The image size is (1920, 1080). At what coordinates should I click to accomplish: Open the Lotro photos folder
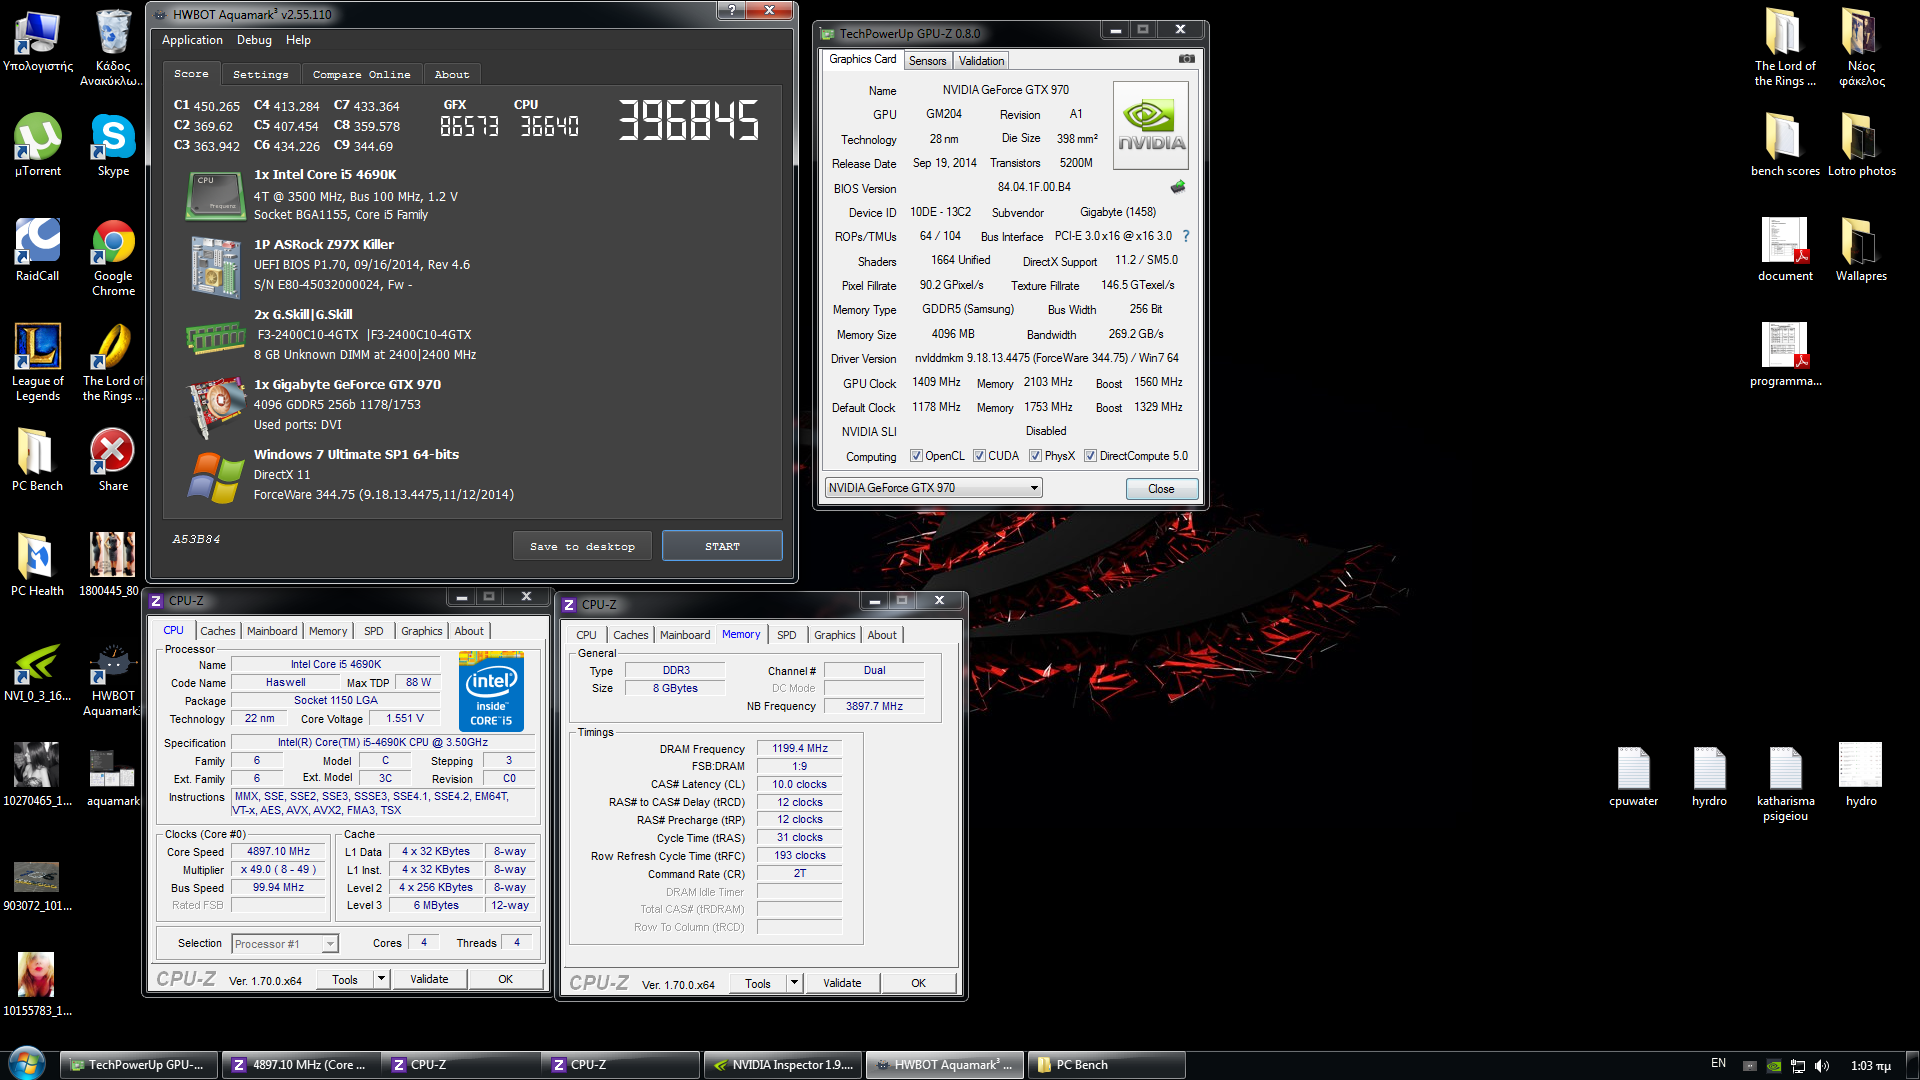[1861, 145]
